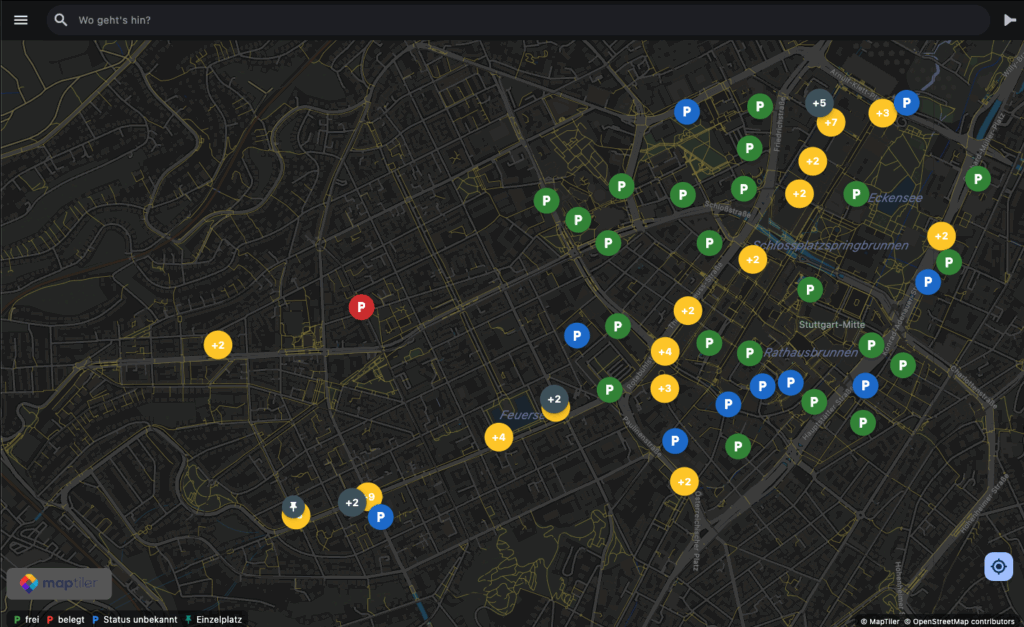Click green parking marker above Stuttgart-Mitte label
This screenshot has height=627, width=1024.
[810, 290]
